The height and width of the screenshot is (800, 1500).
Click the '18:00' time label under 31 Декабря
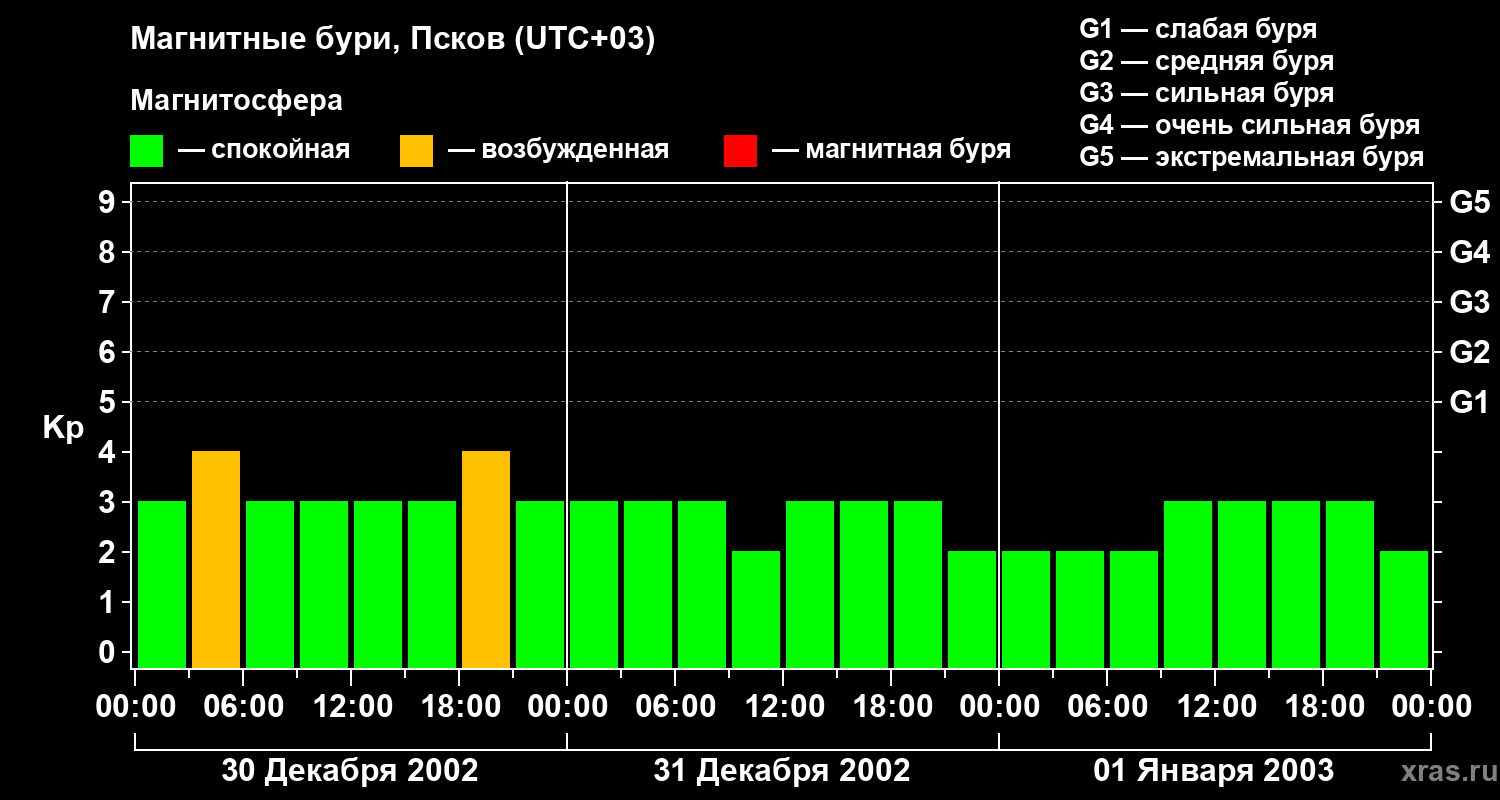(x=891, y=707)
